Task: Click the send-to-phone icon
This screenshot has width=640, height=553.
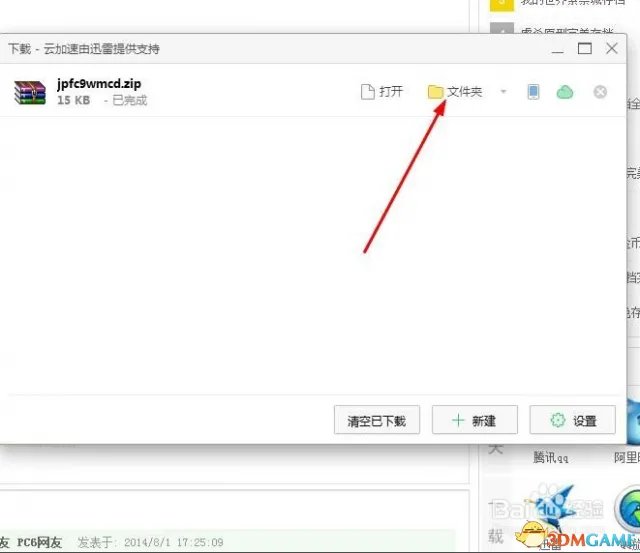Action: [533, 92]
